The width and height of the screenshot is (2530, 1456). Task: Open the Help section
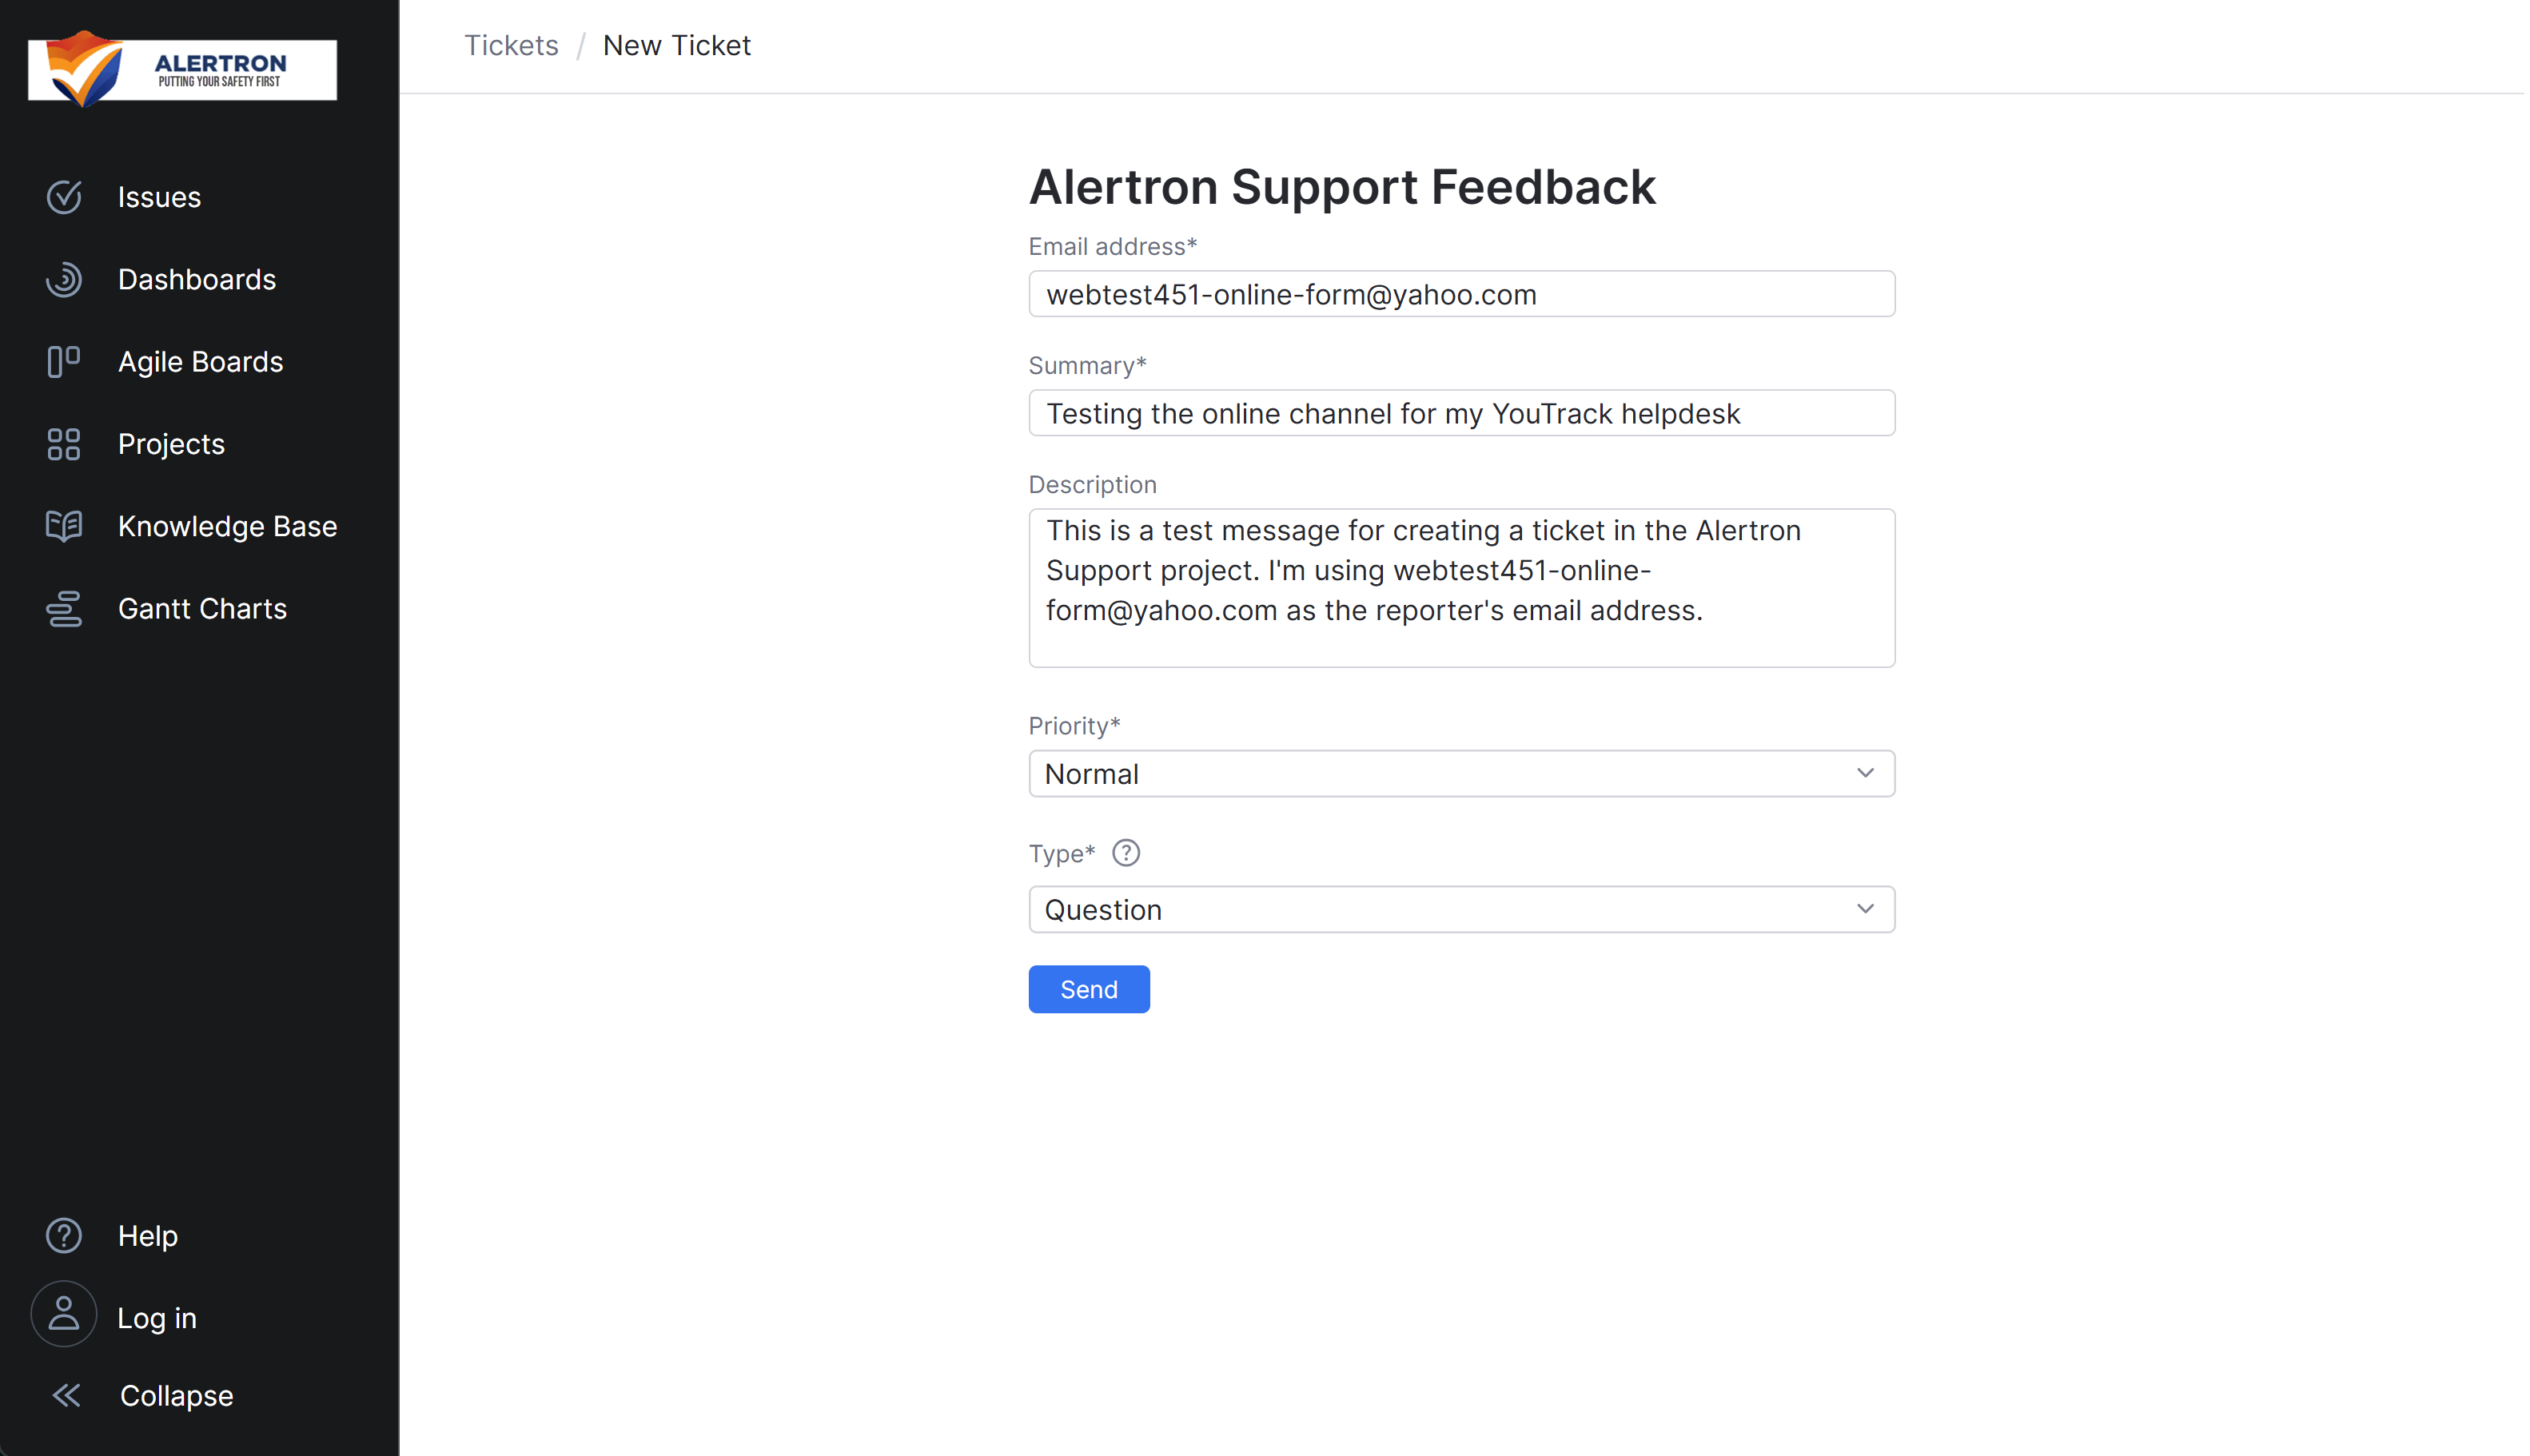[x=148, y=1236]
